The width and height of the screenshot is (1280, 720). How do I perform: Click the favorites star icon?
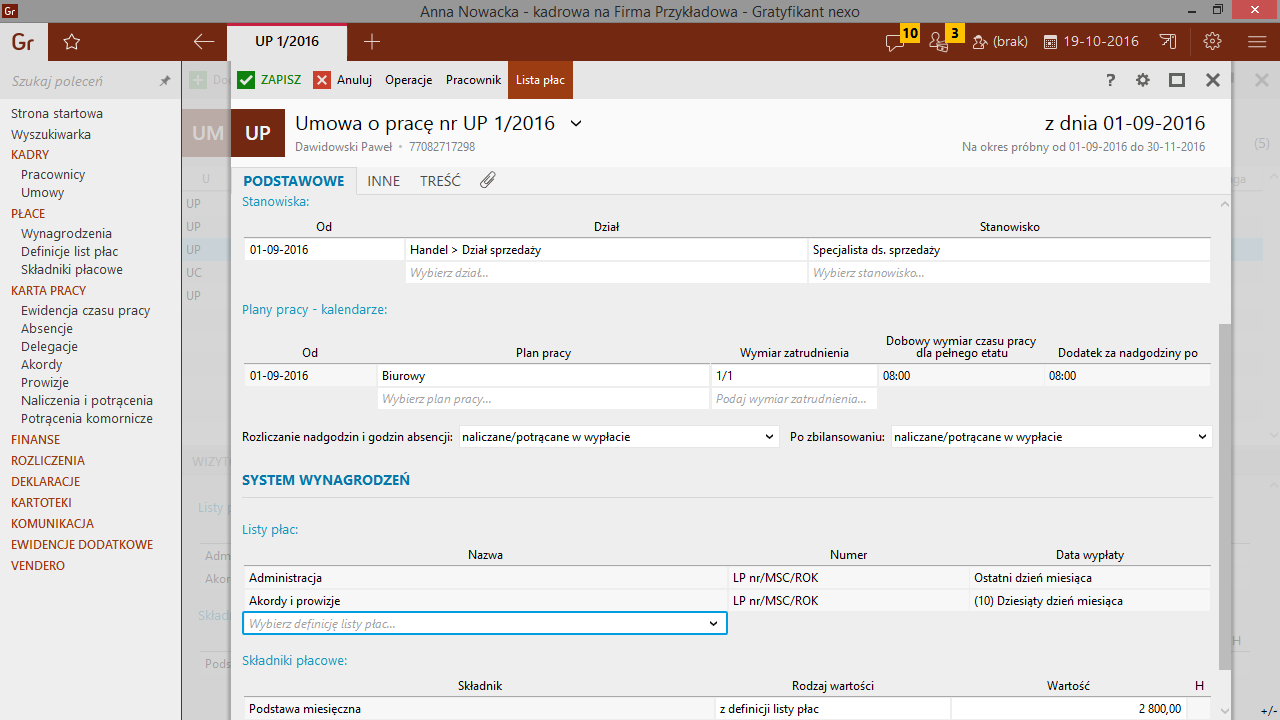coord(71,42)
